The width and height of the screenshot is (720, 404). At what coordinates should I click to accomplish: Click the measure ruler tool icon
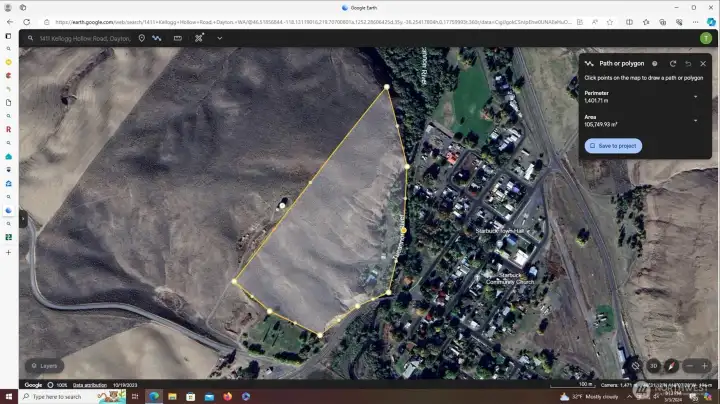(x=178, y=38)
